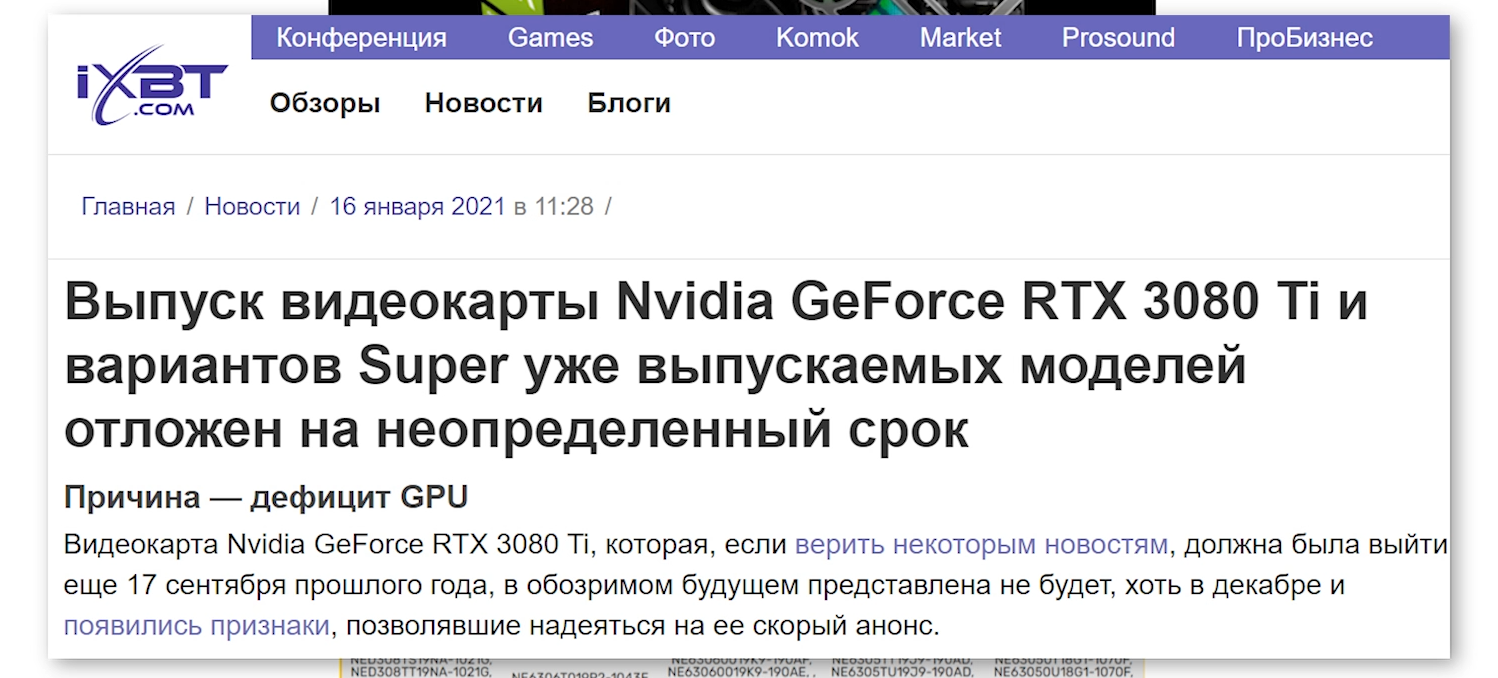Switch to the Блоги tab
The height and width of the screenshot is (678, 1498).
[629, 103]
